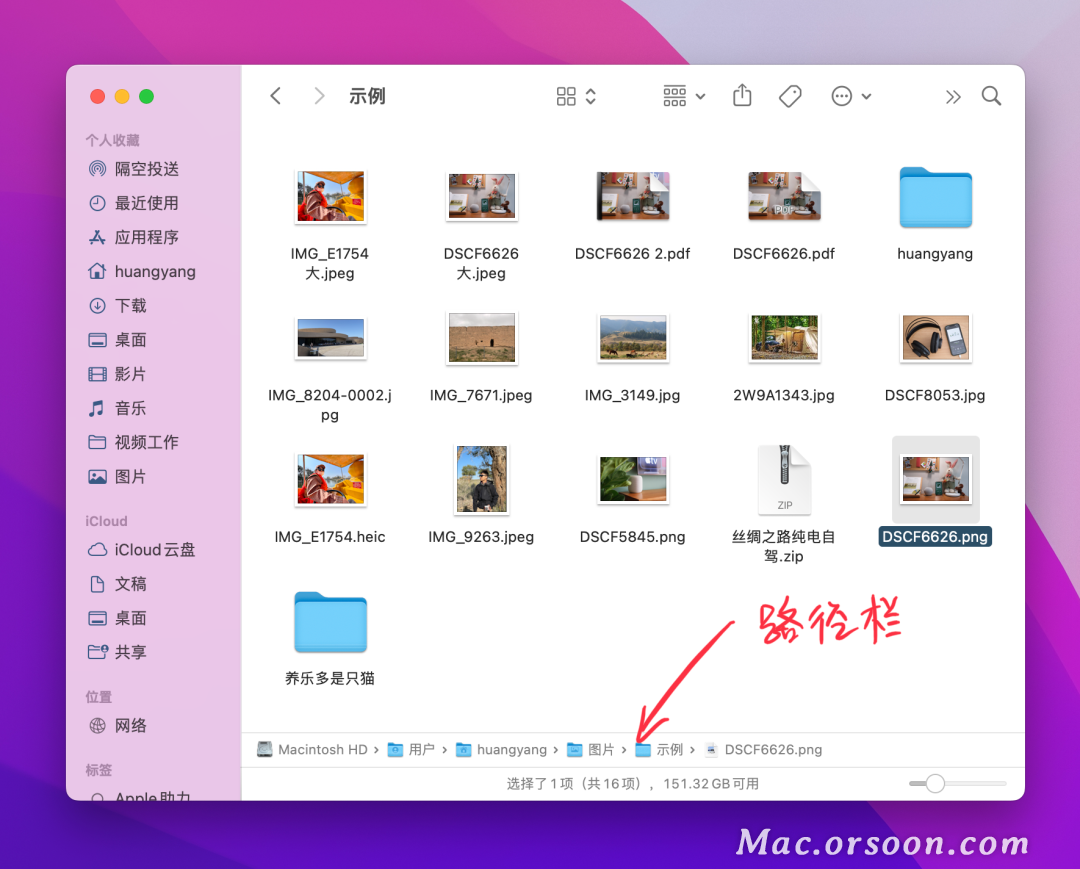Select IMG_3149.jpg thumbnail
1080x869 pixels.
(633, 338)
